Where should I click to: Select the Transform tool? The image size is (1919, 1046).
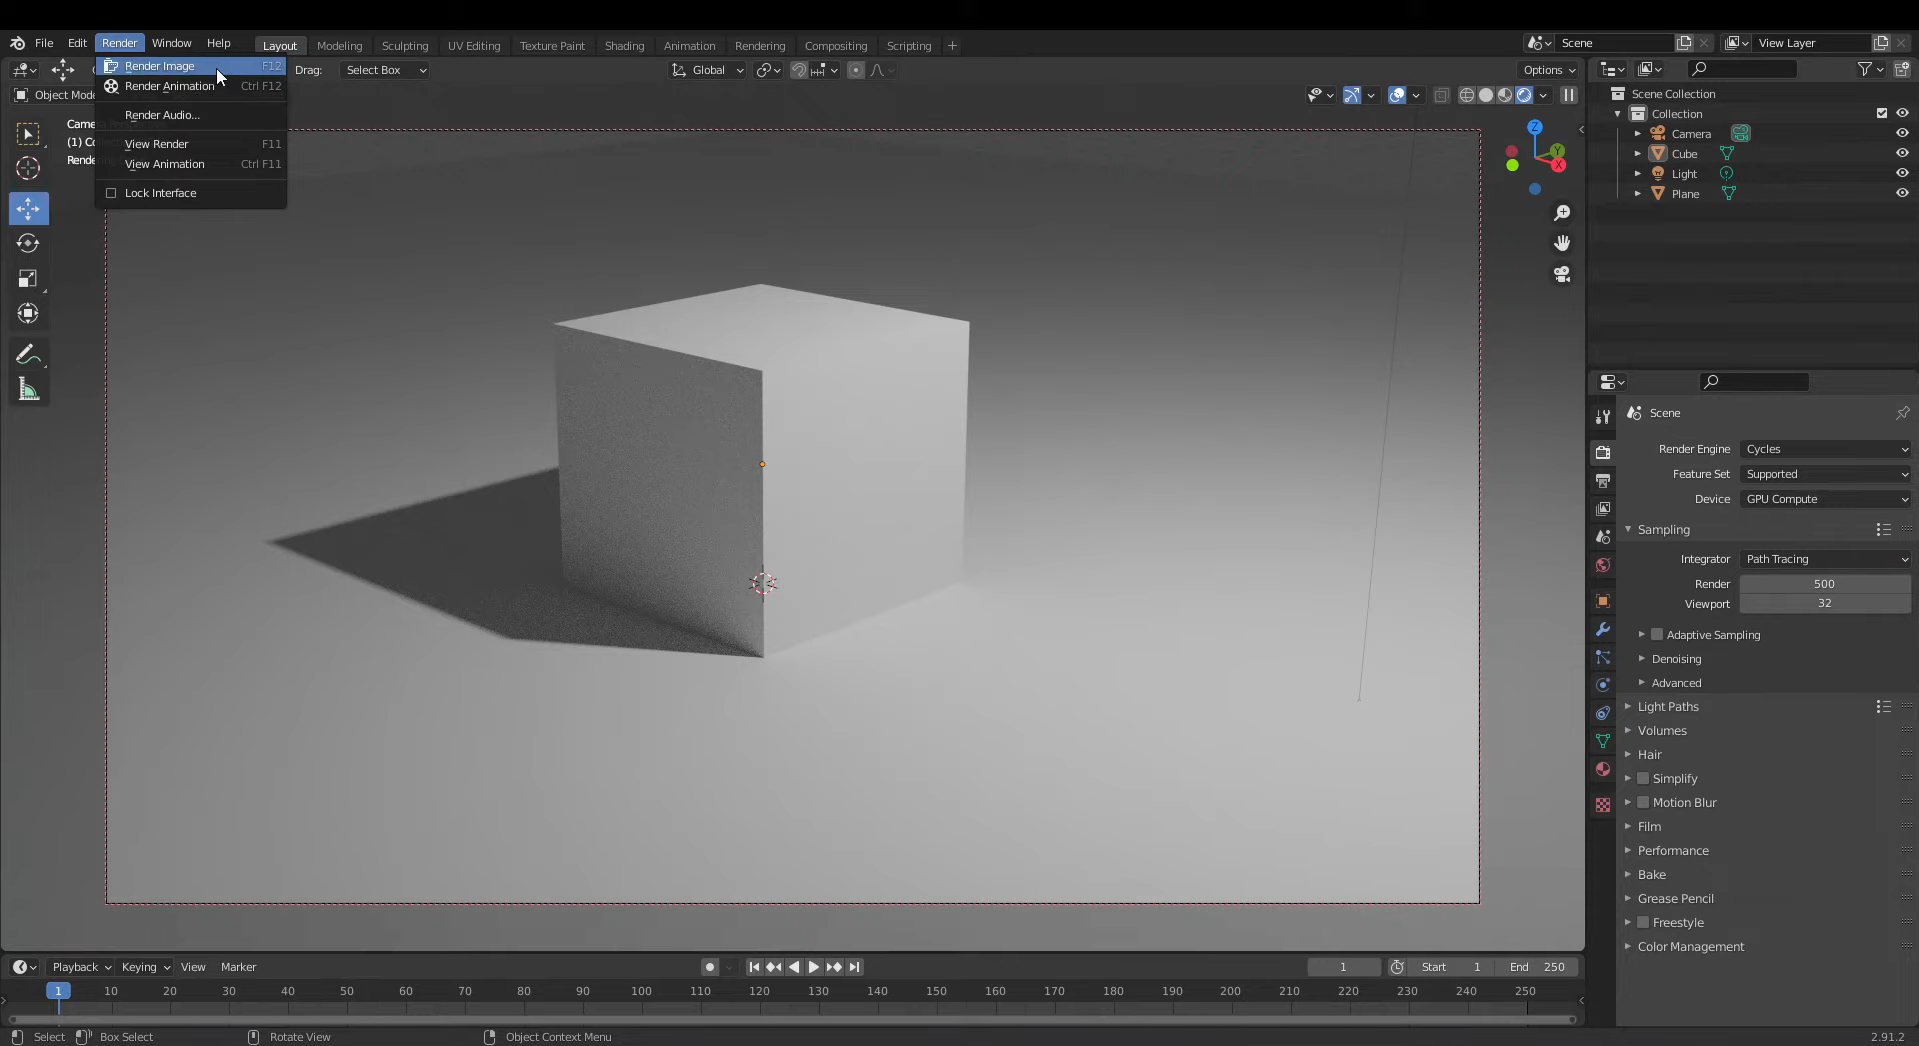tap(28, 314)
